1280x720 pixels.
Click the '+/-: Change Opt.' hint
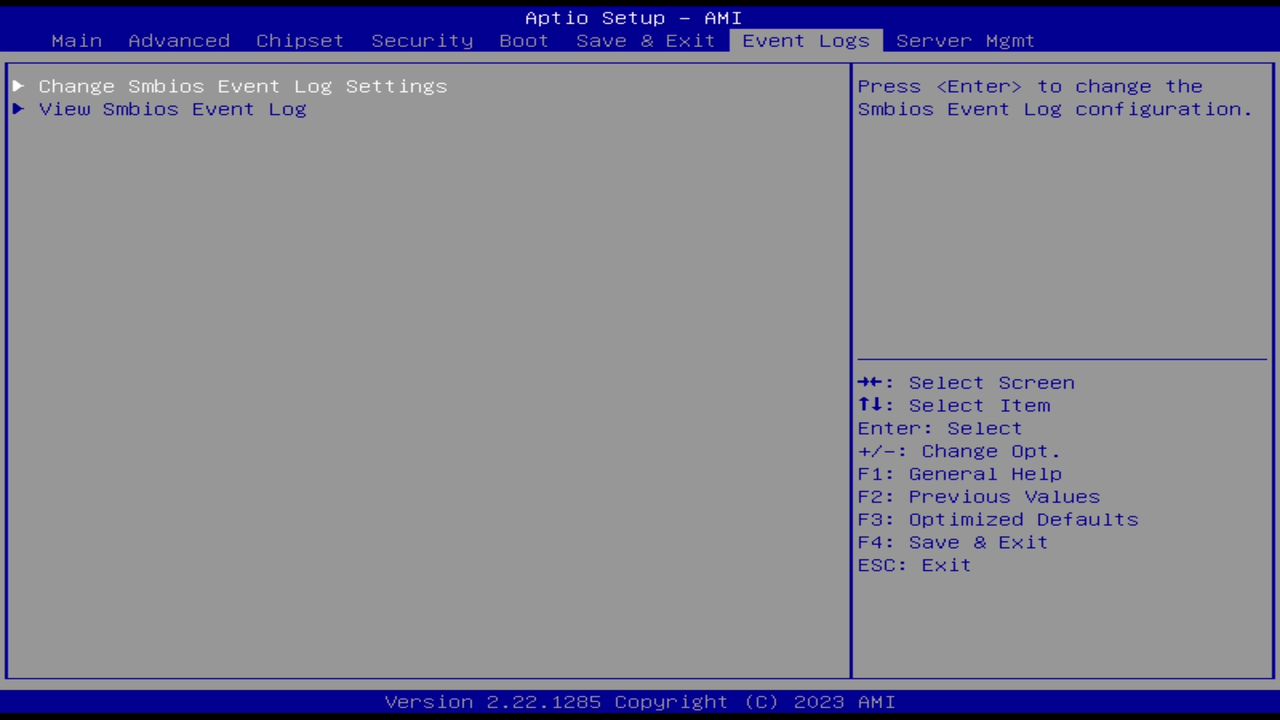click(959, 452)
